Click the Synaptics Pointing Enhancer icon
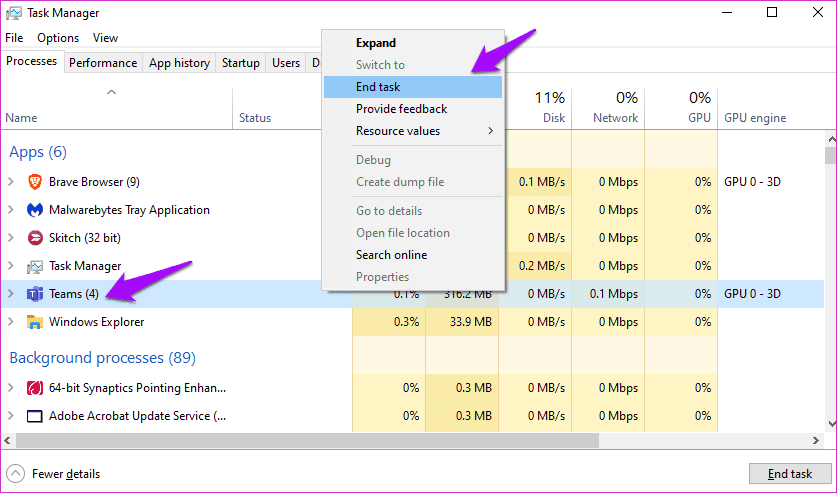837x493 pixels. point(34,388)
